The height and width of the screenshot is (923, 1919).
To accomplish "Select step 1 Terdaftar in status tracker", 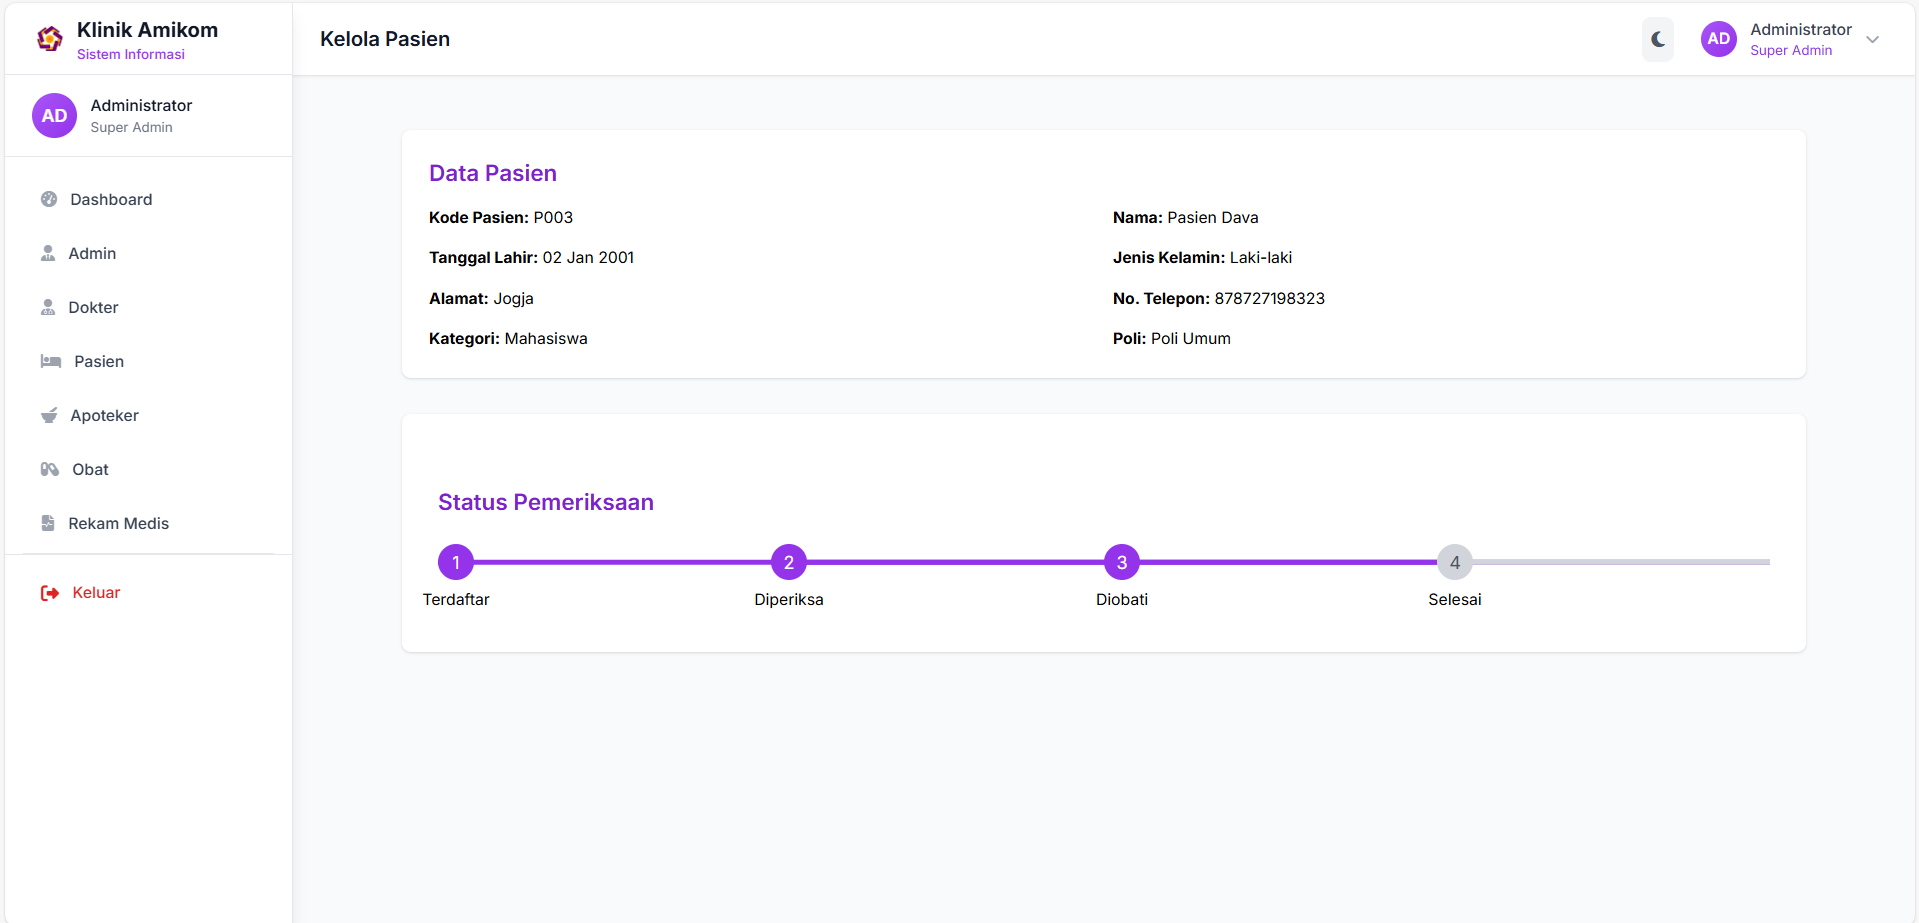I will (456, 562).
